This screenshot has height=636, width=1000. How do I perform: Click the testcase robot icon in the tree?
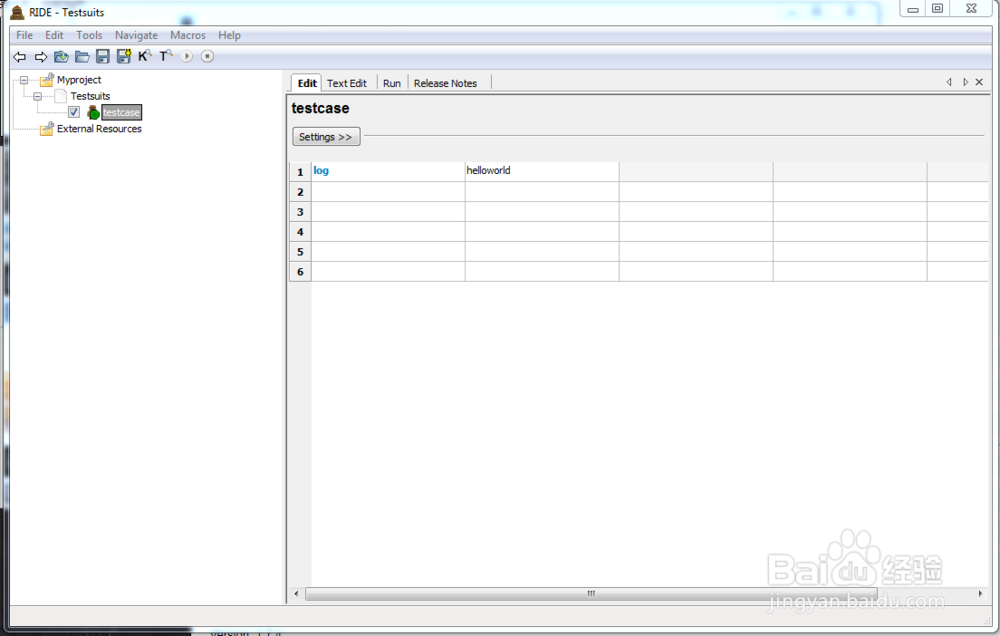pos(93,112)
